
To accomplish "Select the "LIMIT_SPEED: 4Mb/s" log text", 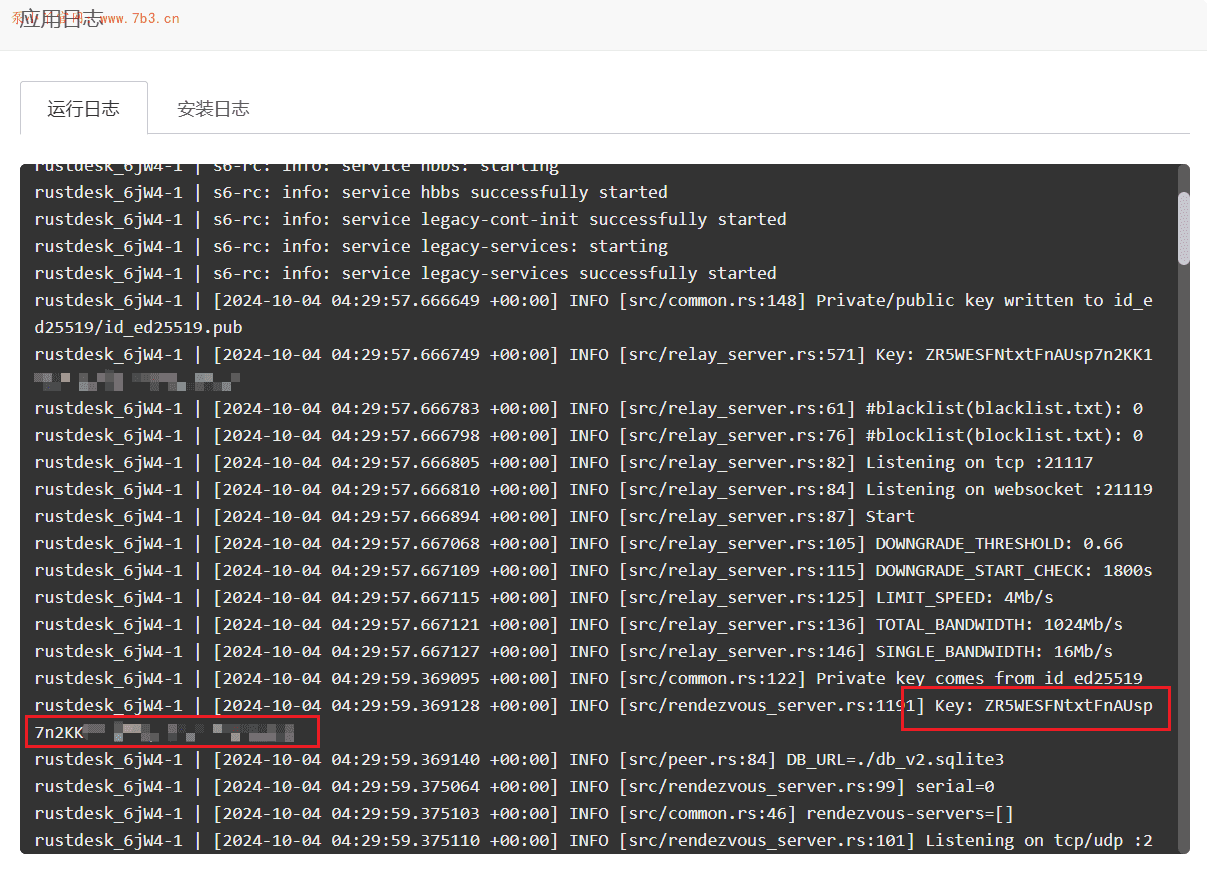I will (964, 597).
